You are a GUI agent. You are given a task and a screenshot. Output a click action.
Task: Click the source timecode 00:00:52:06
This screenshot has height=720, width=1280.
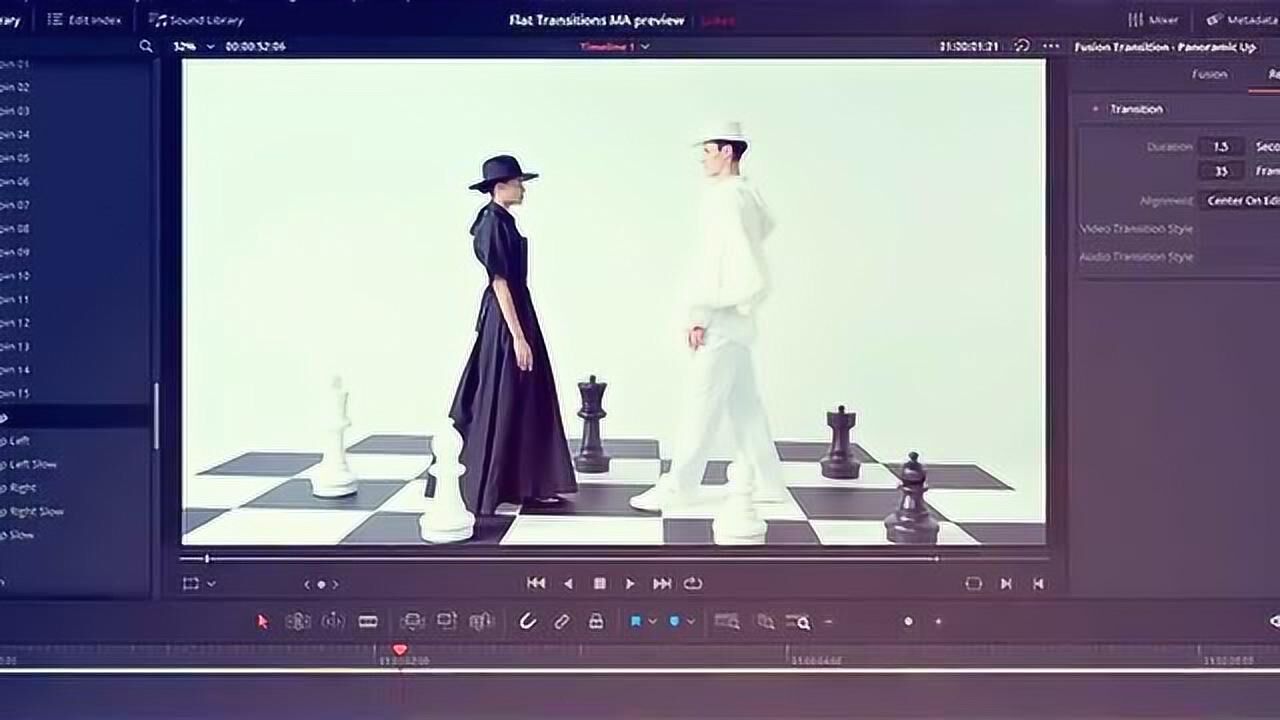(255, 46)
